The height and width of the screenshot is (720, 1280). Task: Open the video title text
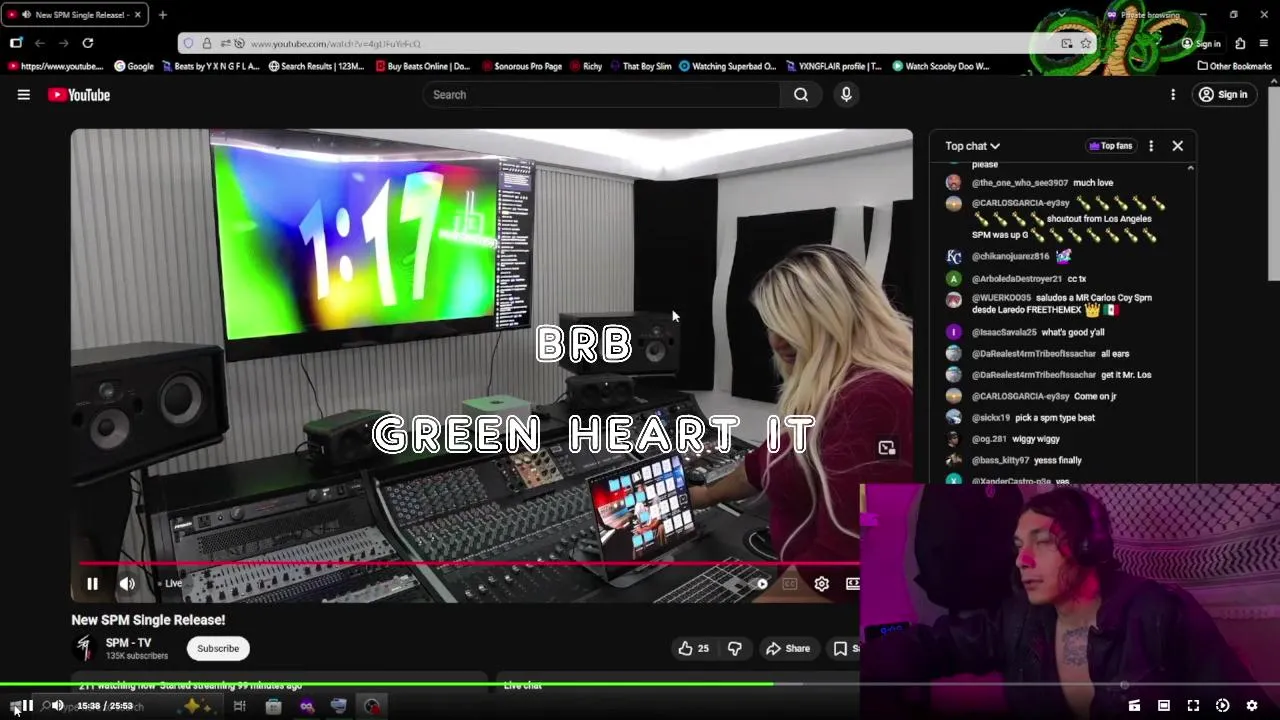click(x=148, y=620)
